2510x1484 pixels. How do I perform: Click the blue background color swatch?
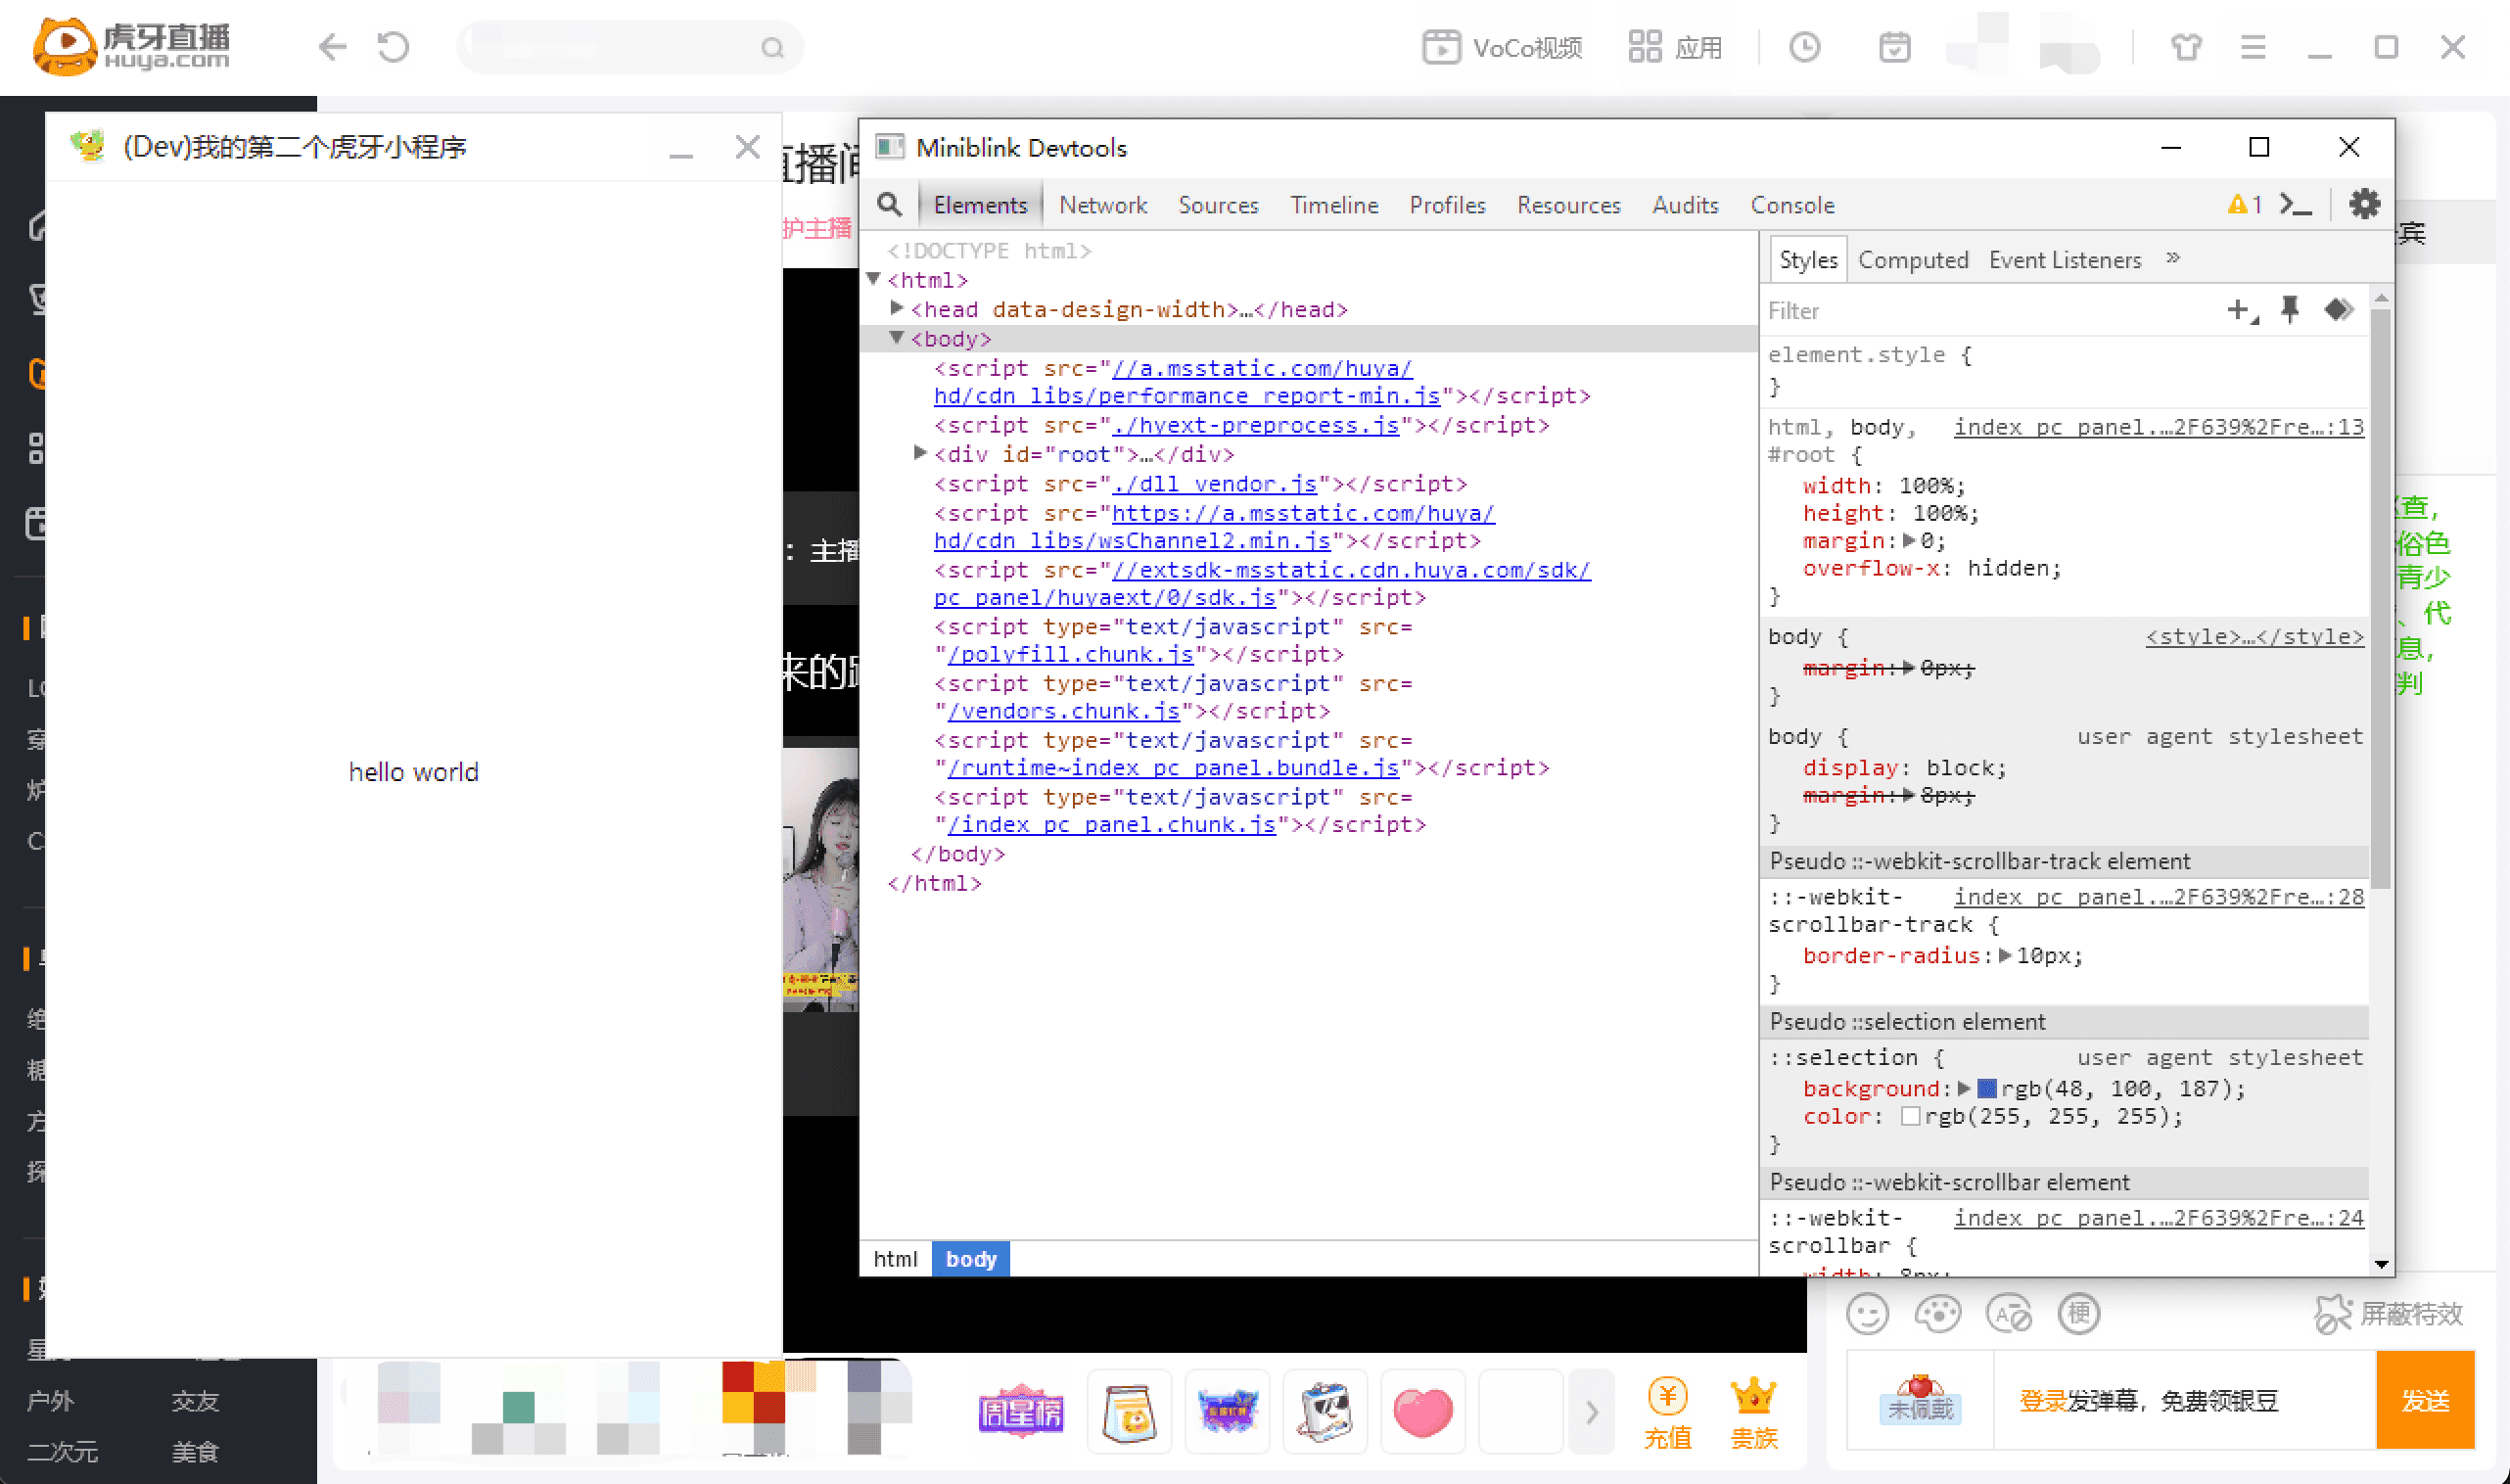click(x=1987, y=1089)
